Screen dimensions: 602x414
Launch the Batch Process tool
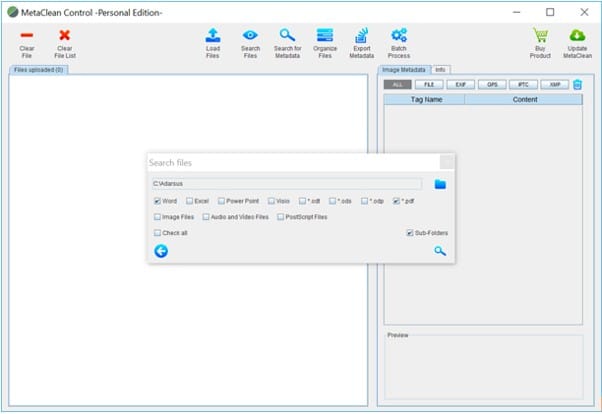pyautogui.click(x=399, y=36)
